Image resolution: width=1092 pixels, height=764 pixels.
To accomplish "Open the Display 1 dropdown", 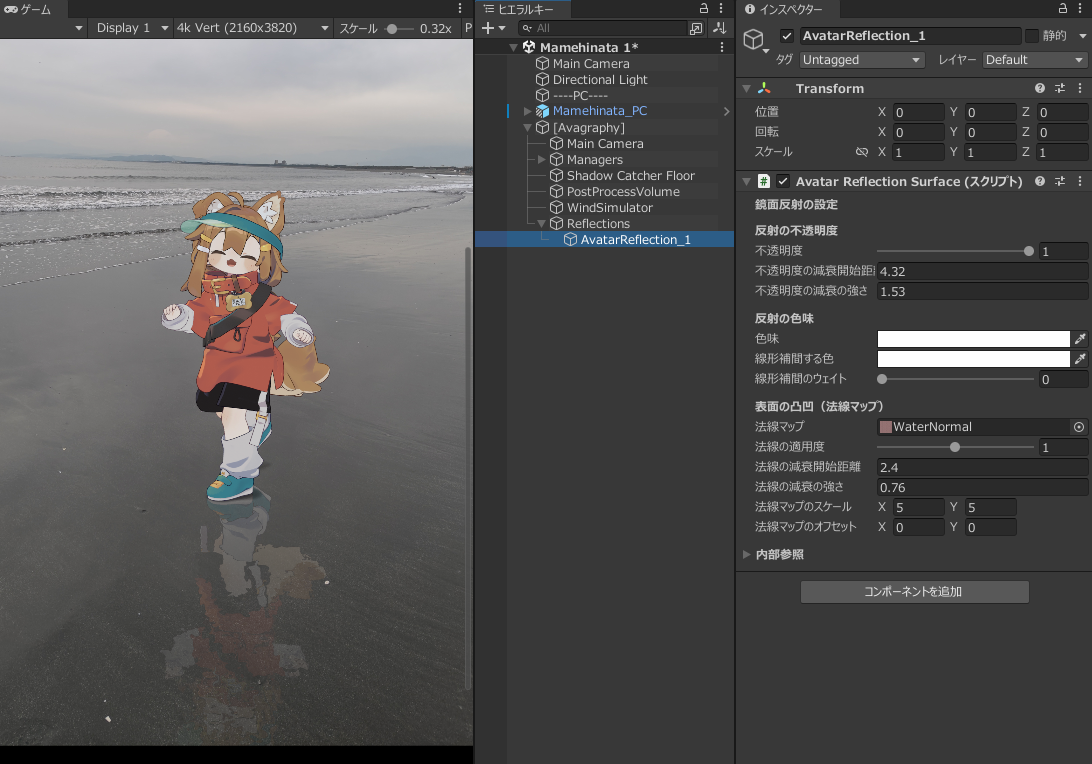I will 131,28.
